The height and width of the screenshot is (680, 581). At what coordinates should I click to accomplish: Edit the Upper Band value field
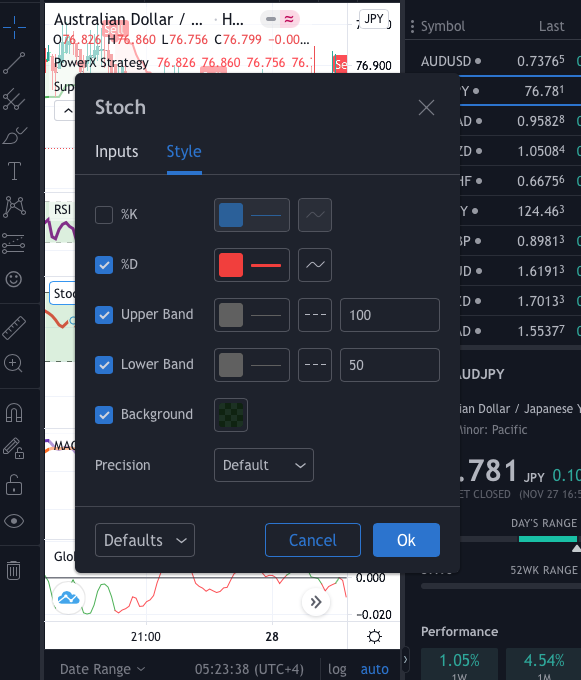coord(390,315)
